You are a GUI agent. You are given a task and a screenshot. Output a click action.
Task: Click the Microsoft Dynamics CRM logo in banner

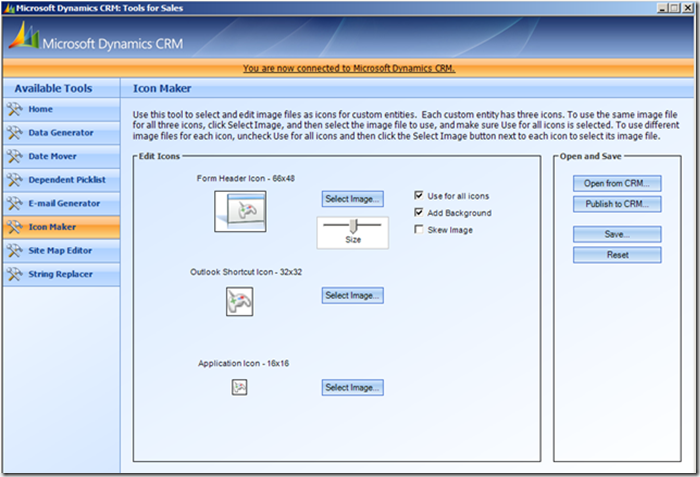click(96, 37)
